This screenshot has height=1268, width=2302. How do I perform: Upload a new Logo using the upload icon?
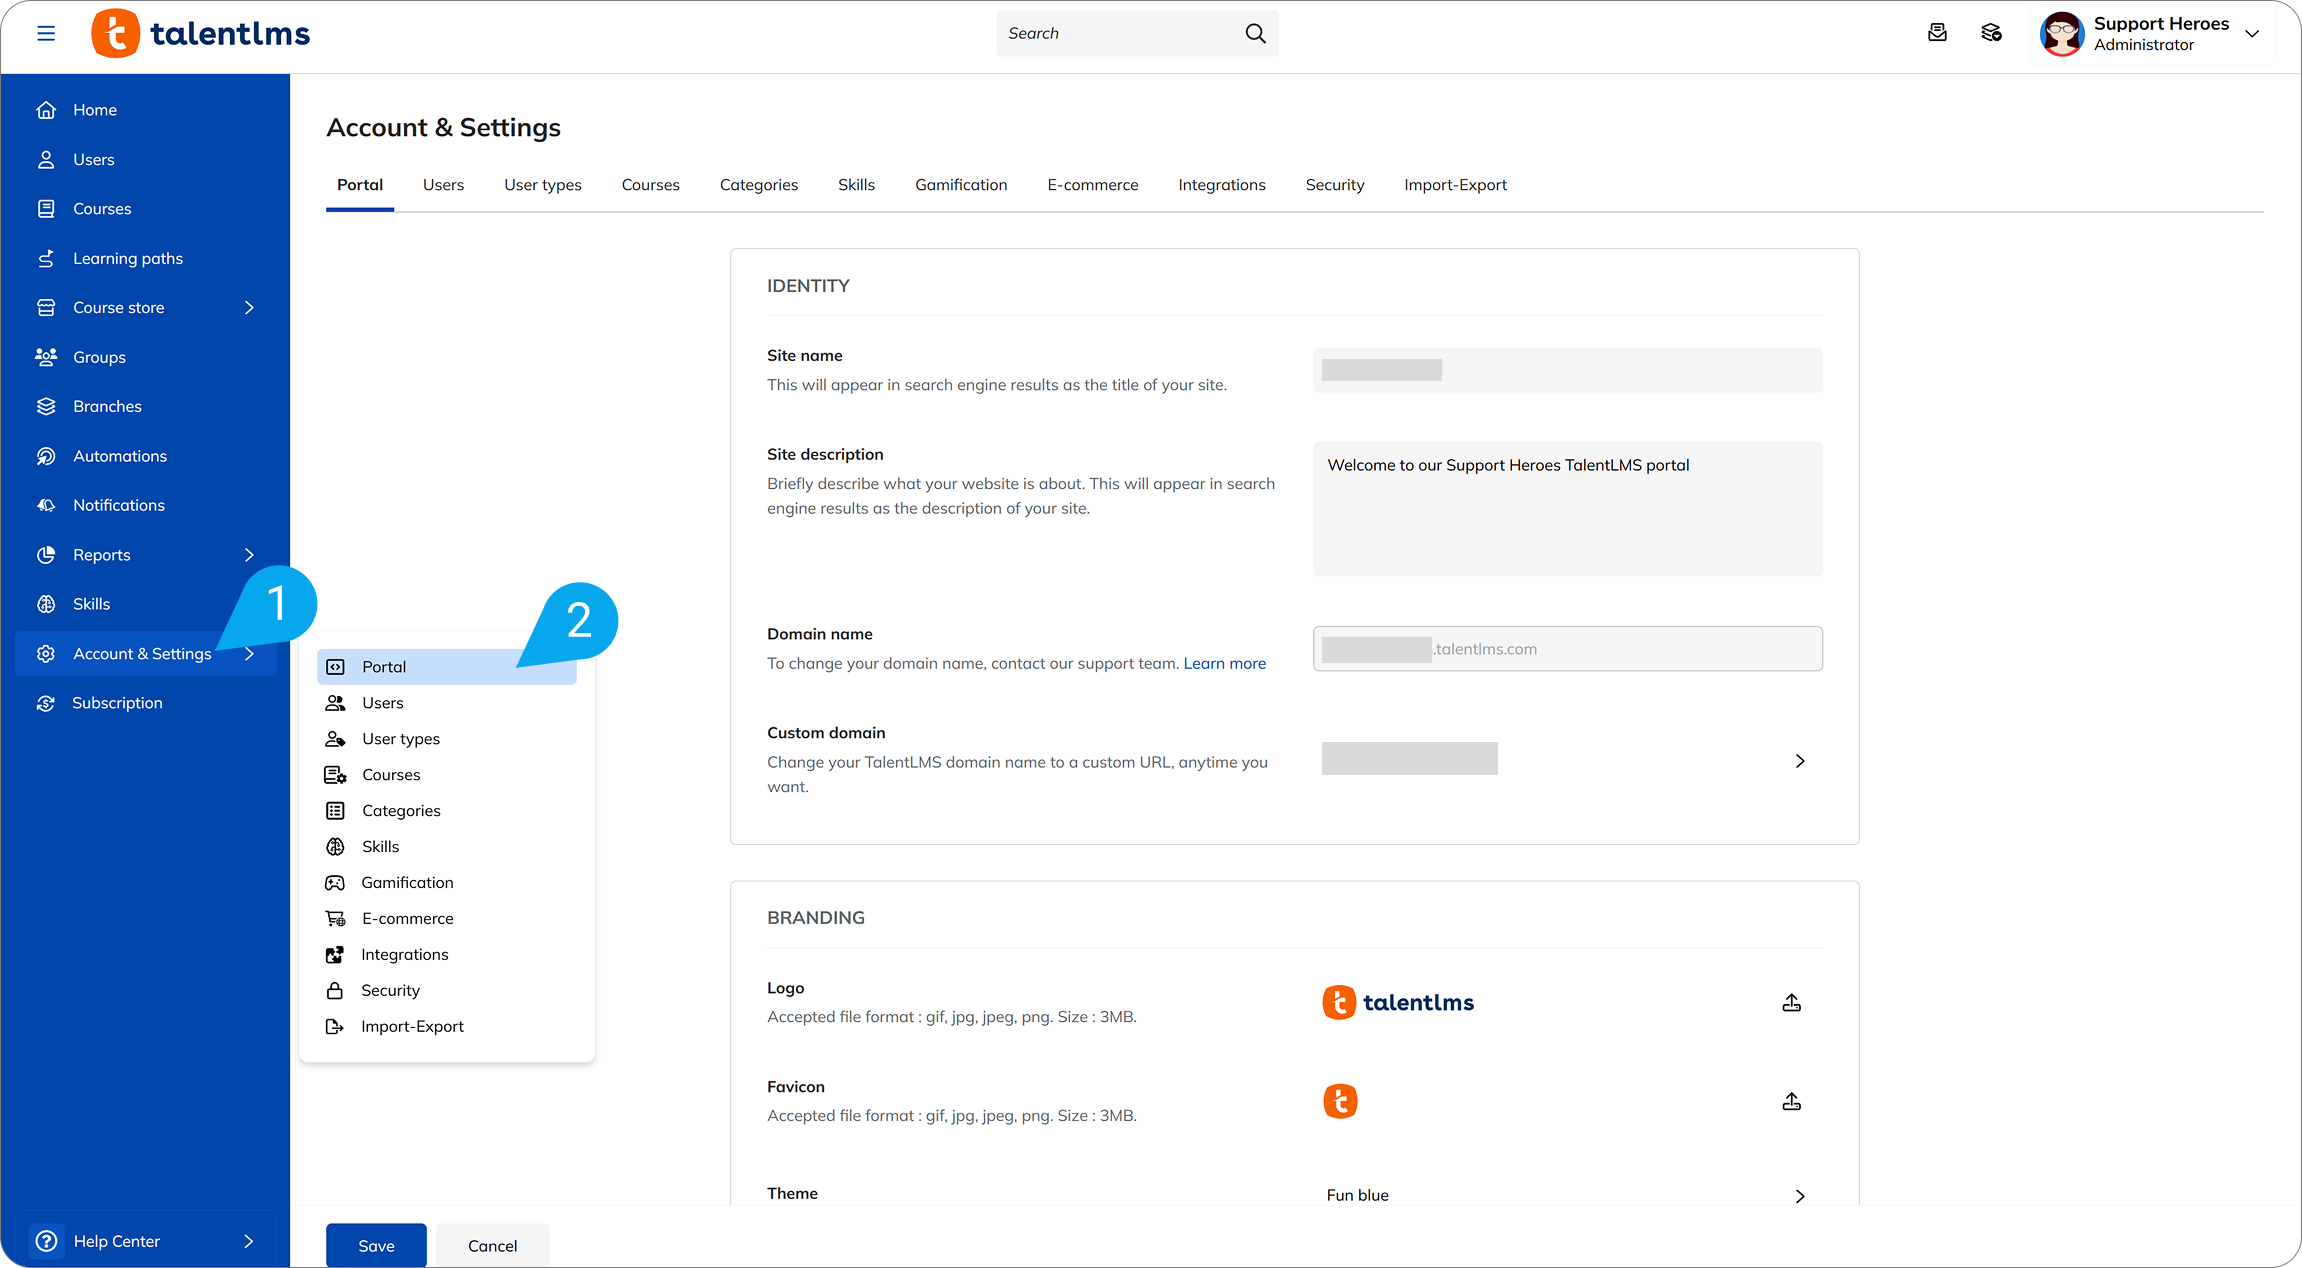pos(1791,1002)
